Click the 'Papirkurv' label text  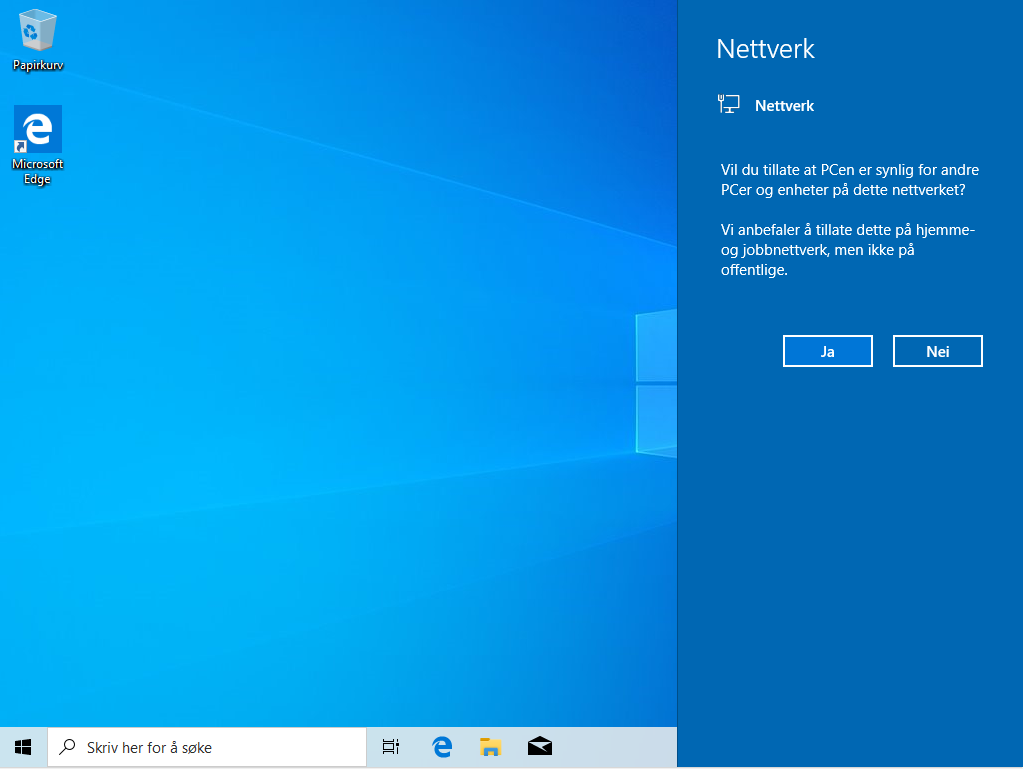point(38,65)
